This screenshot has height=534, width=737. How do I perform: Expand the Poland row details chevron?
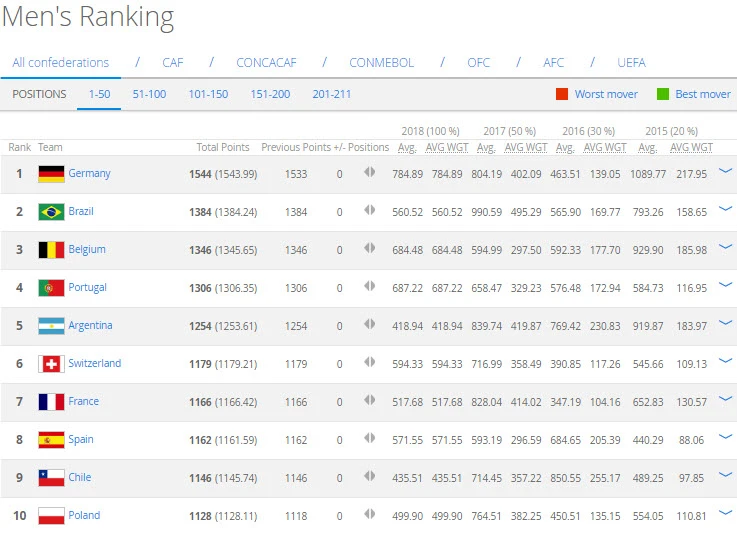725,514
